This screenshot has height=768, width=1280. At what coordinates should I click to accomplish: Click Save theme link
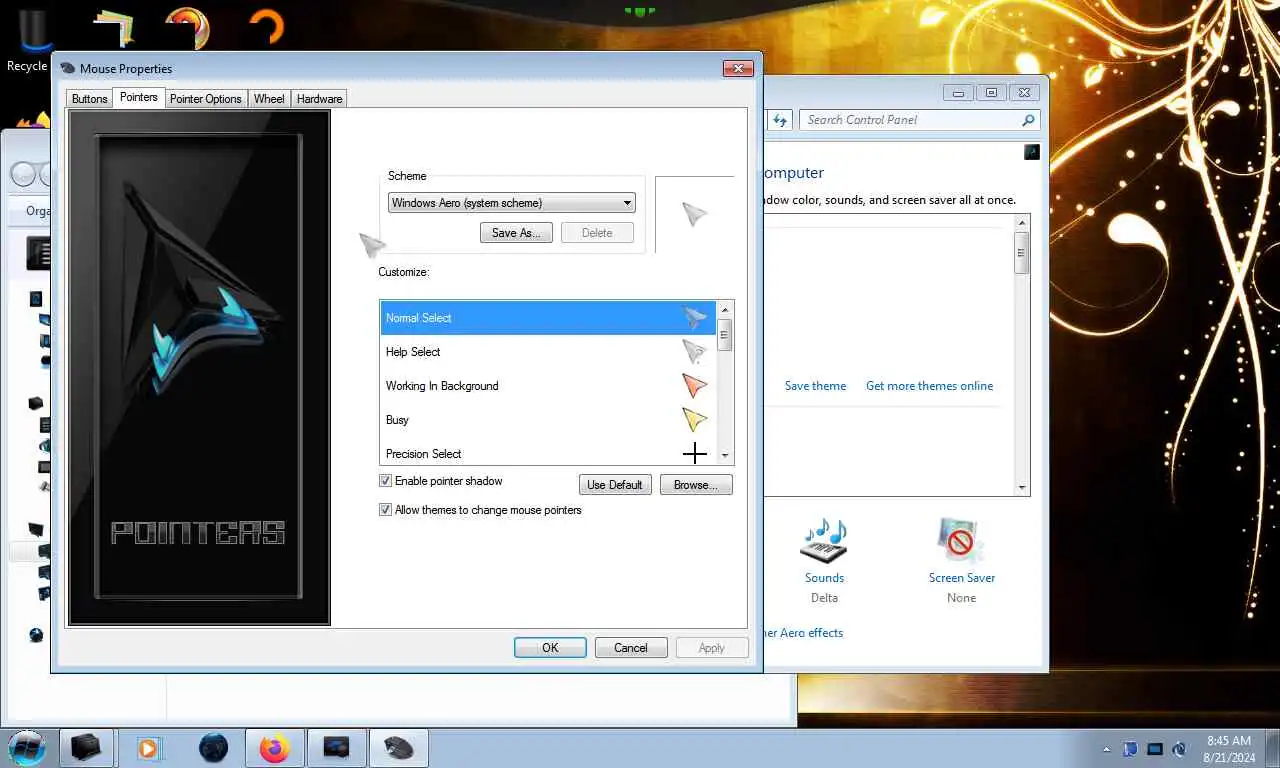pyautogui.click(x=815, y=386)
